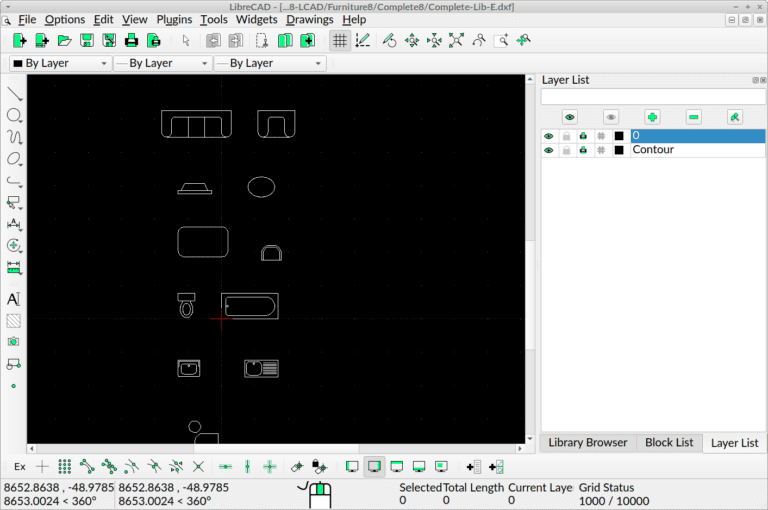This screenshot has width=768, height=510.
Task: Open the Help menu
Action: click(x=354, y=20)
